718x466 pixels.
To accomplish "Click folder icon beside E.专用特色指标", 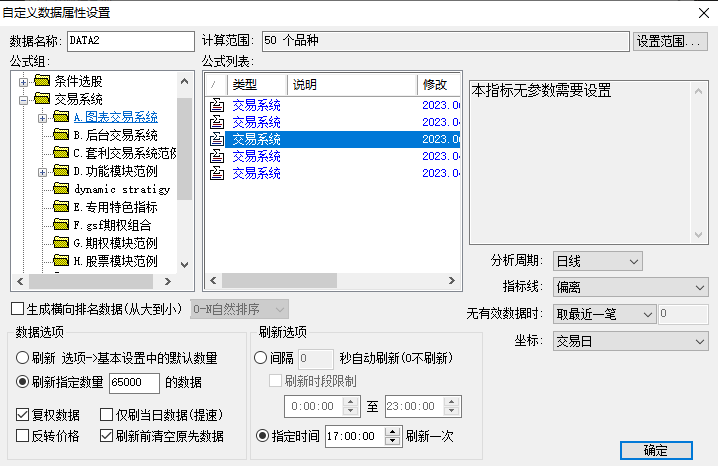I will pyautogui.click(x=61, y=207).
